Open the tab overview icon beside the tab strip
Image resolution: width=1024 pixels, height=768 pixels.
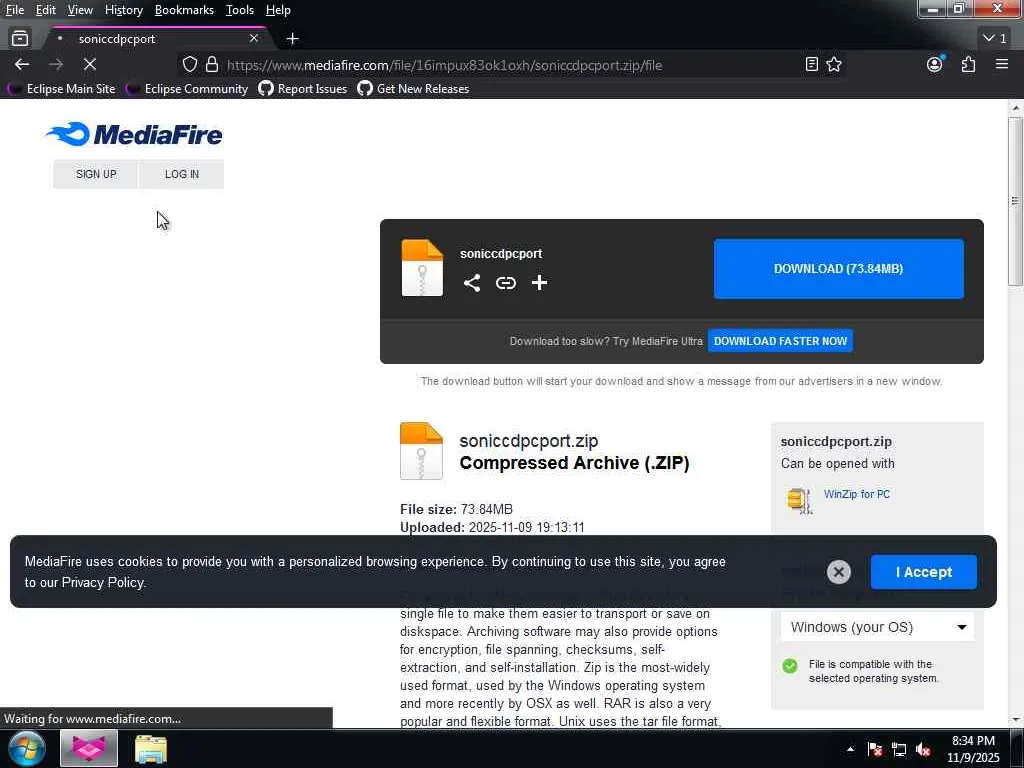[x=20, y=39]
